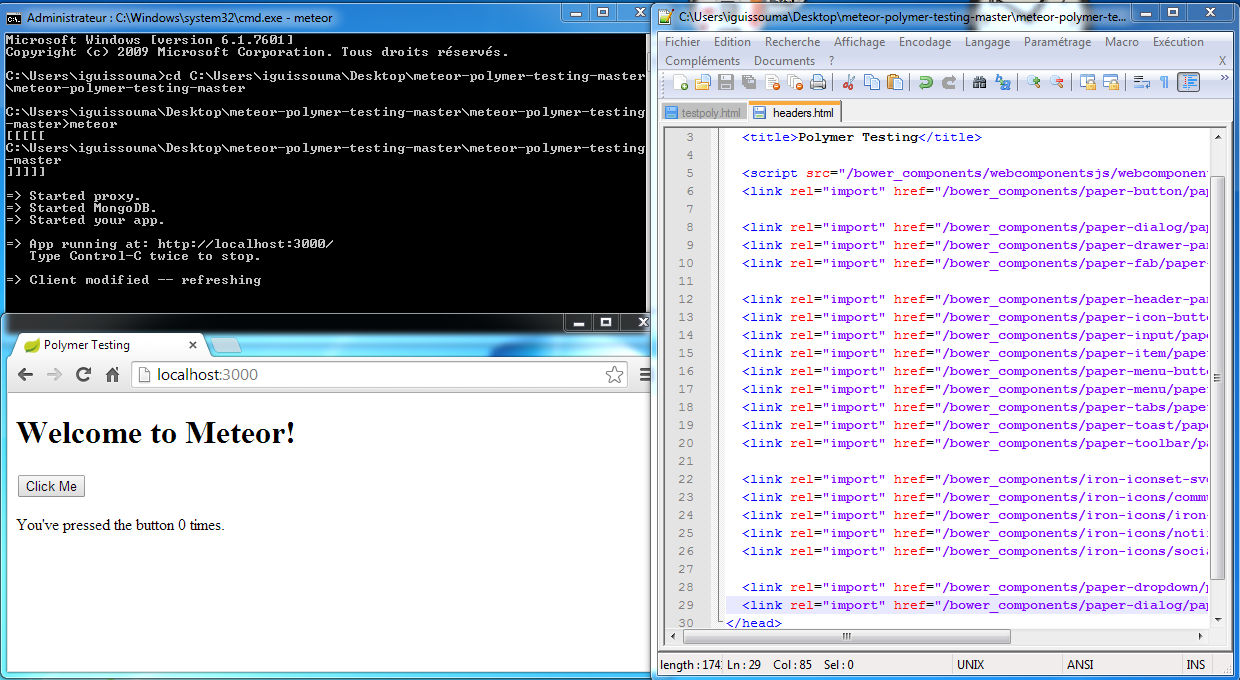Click the Paste icon in Notepad++ toolbar
Viewport: 1240px width, 680px height.
pos(895,82)
